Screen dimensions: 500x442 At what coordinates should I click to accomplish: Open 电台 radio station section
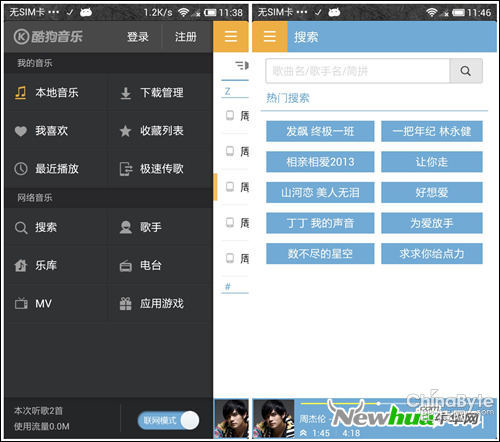pyautogui.click(x=161, y=266)
